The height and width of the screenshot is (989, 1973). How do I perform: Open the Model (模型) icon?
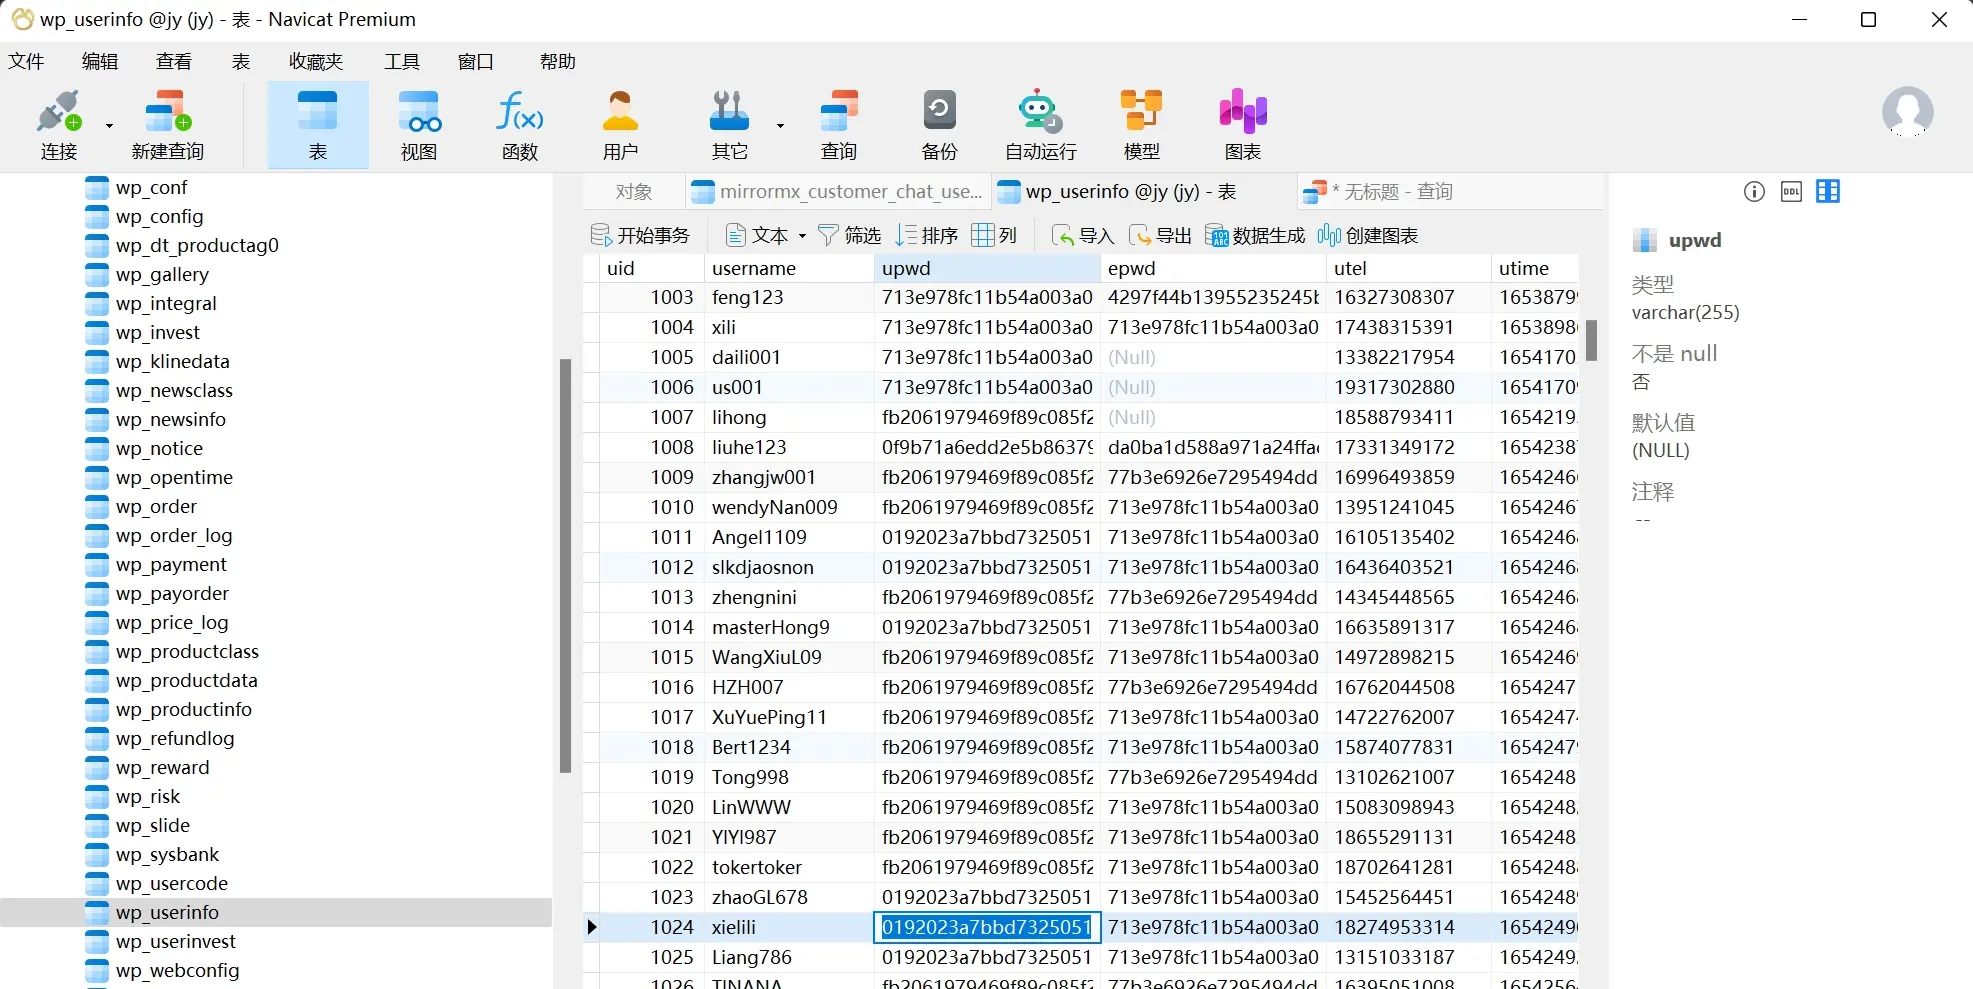click(1141, 112)
